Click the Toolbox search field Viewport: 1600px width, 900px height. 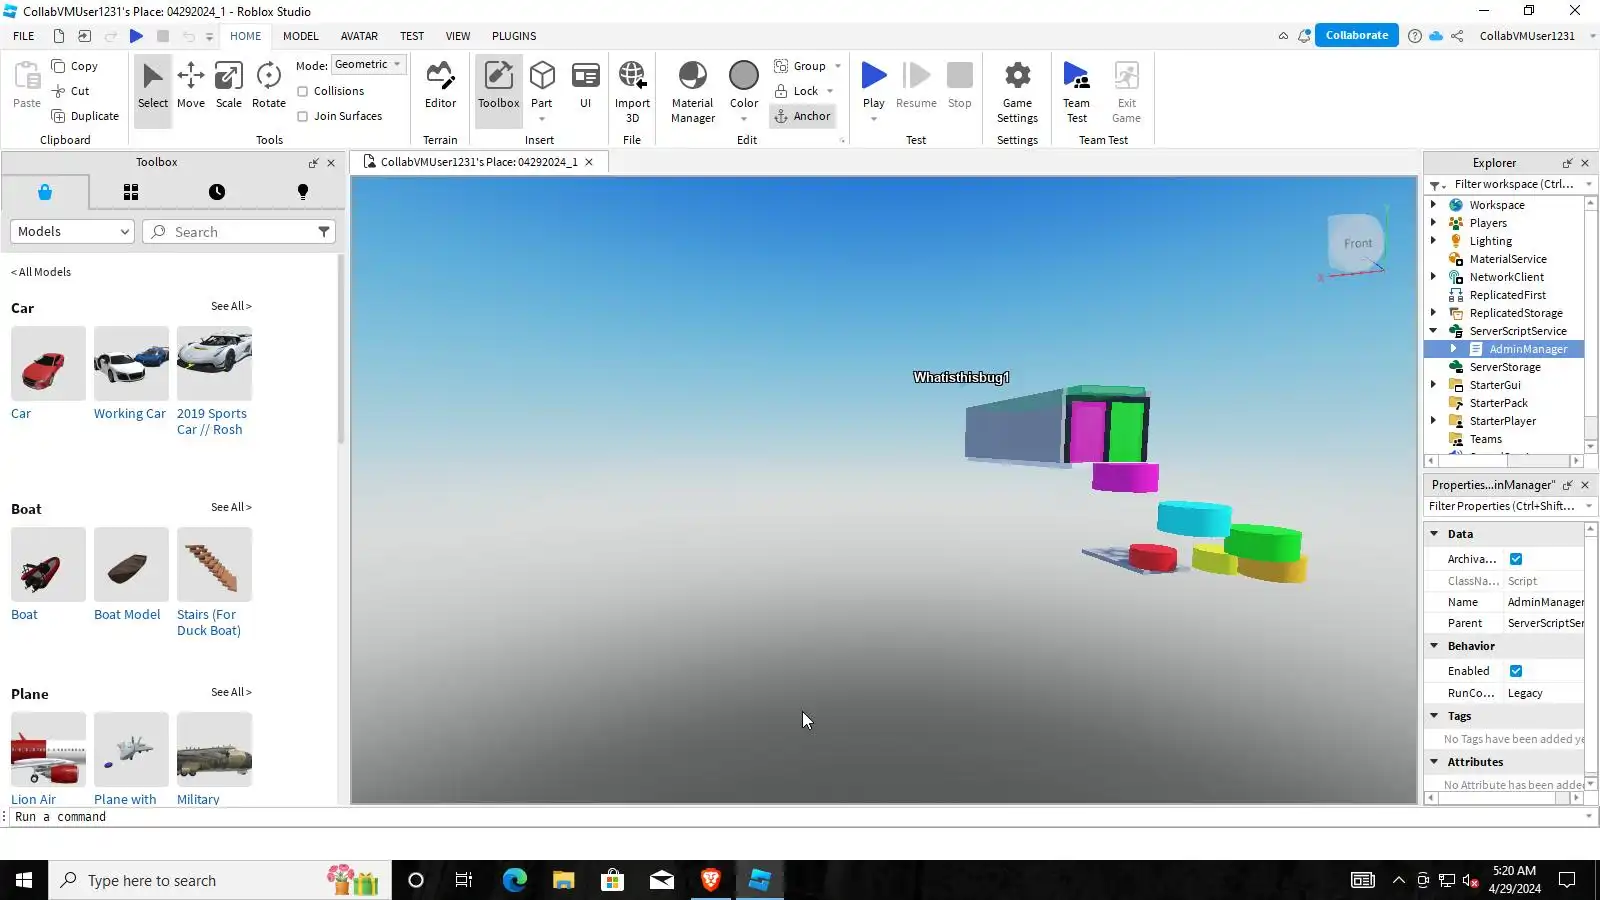pos(238,231)
